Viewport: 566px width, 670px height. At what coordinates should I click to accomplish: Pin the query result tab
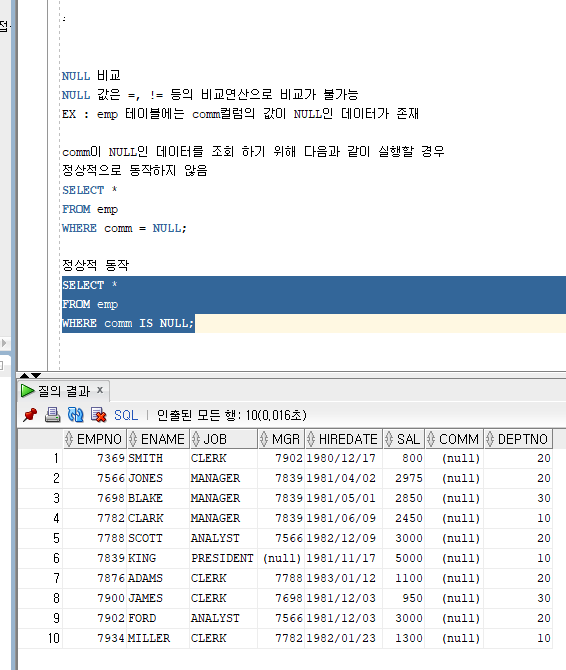30,415
